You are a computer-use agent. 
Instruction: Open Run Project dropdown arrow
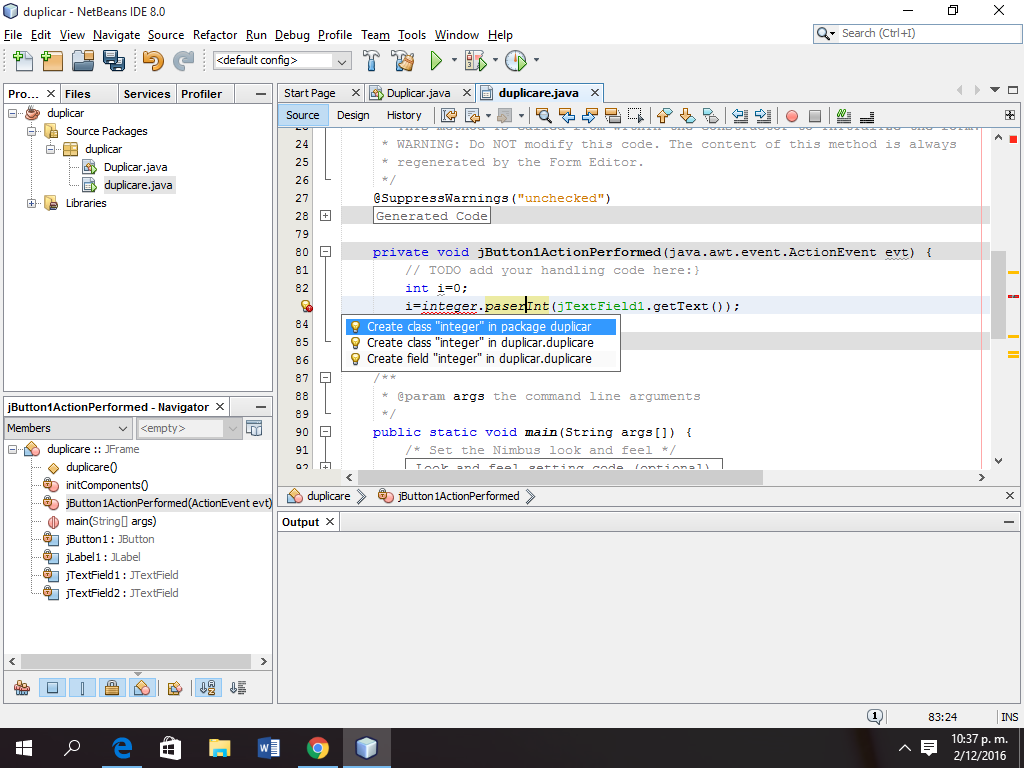pyautogui.click(x=454, y=60)
